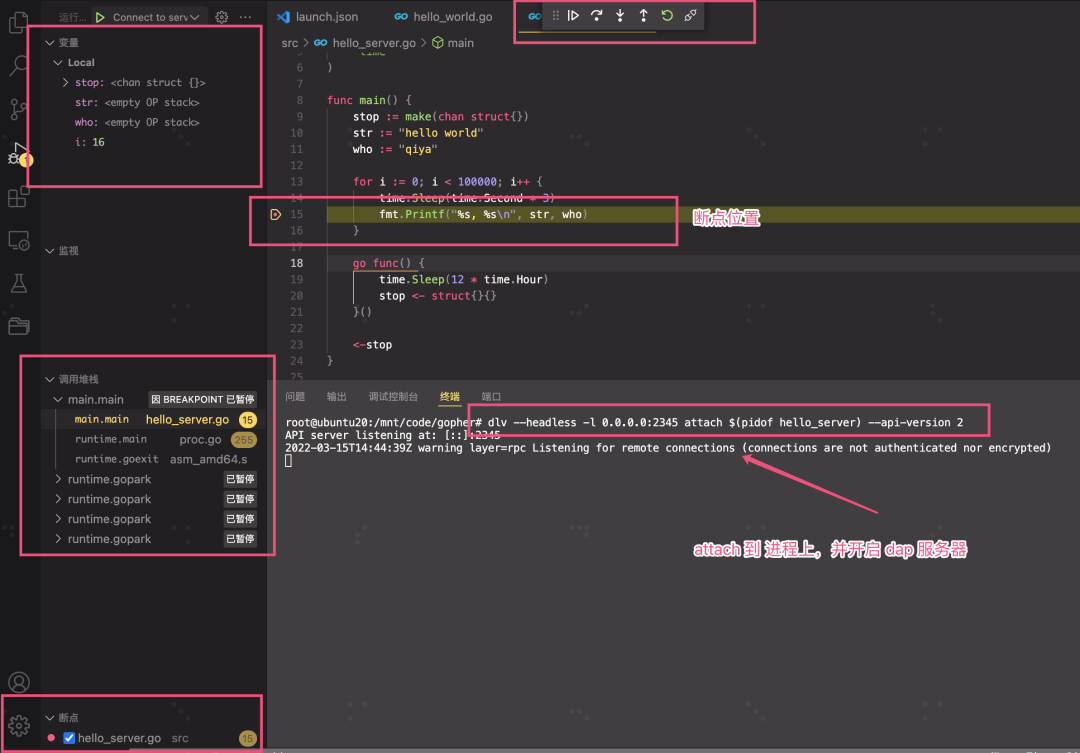
Task: Expand the stop channel variable
Action: 65,83
